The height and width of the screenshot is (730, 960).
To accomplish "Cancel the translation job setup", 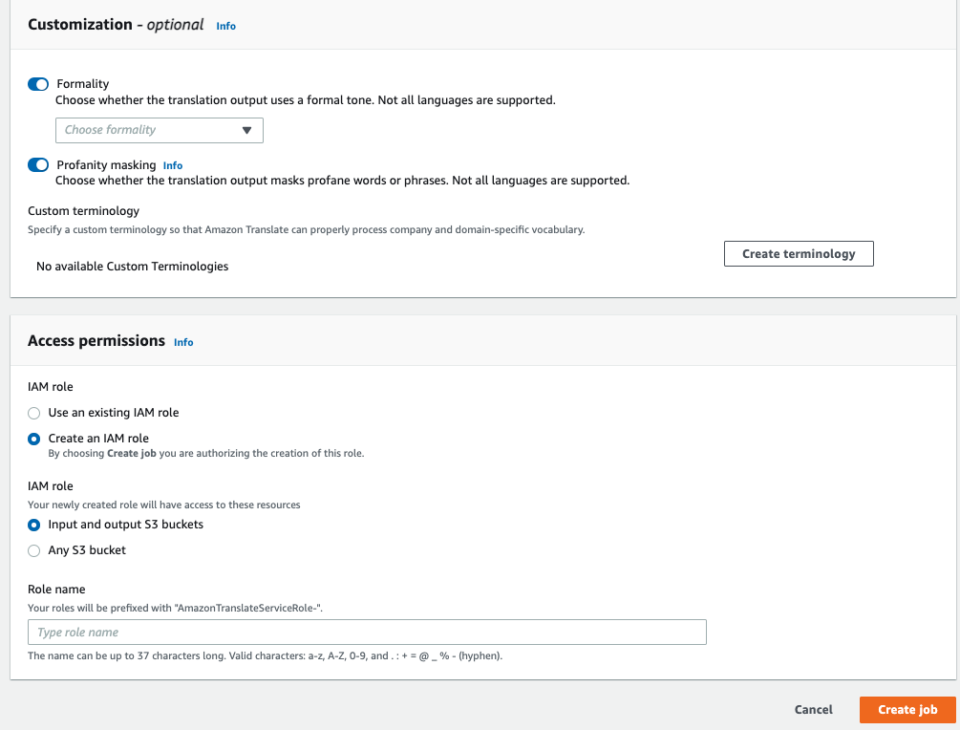I will (812, 709).
